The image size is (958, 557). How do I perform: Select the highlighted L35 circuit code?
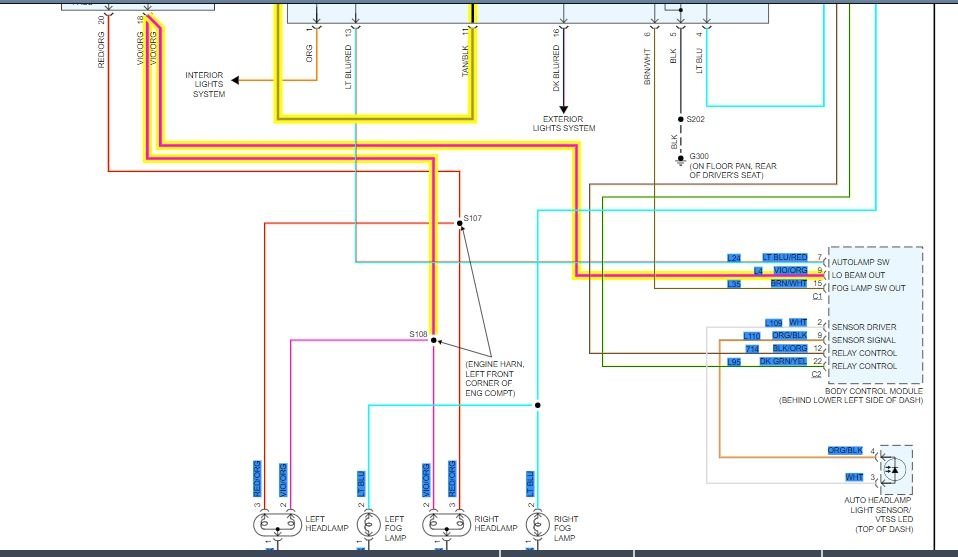click(x=734, y=284)
